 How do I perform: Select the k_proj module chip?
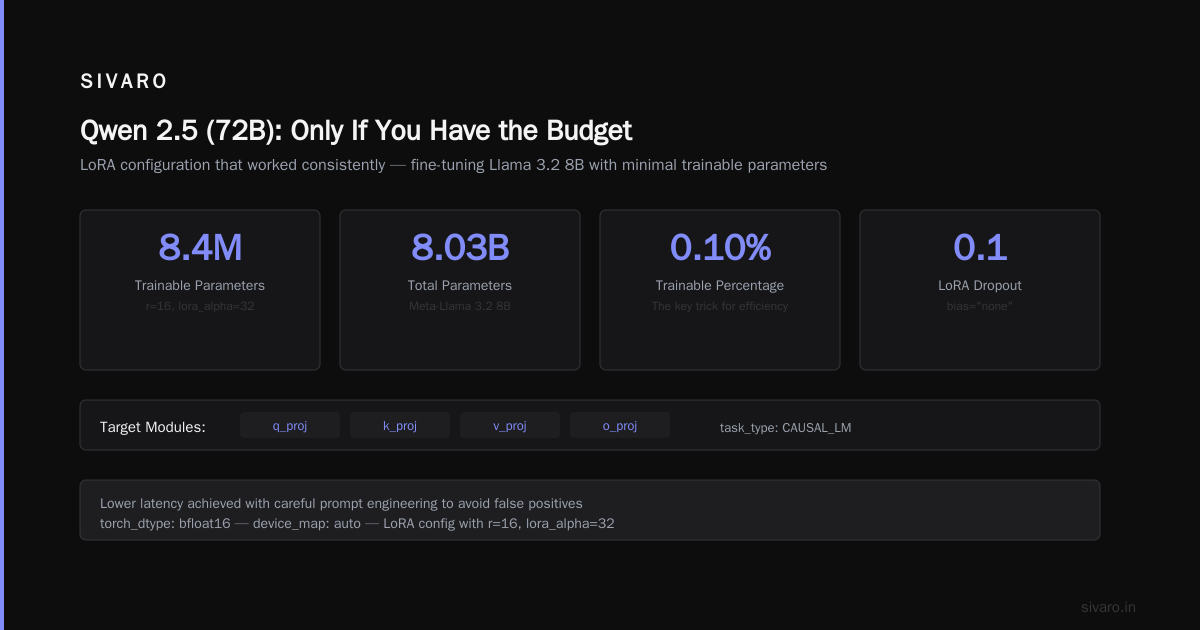400,426
